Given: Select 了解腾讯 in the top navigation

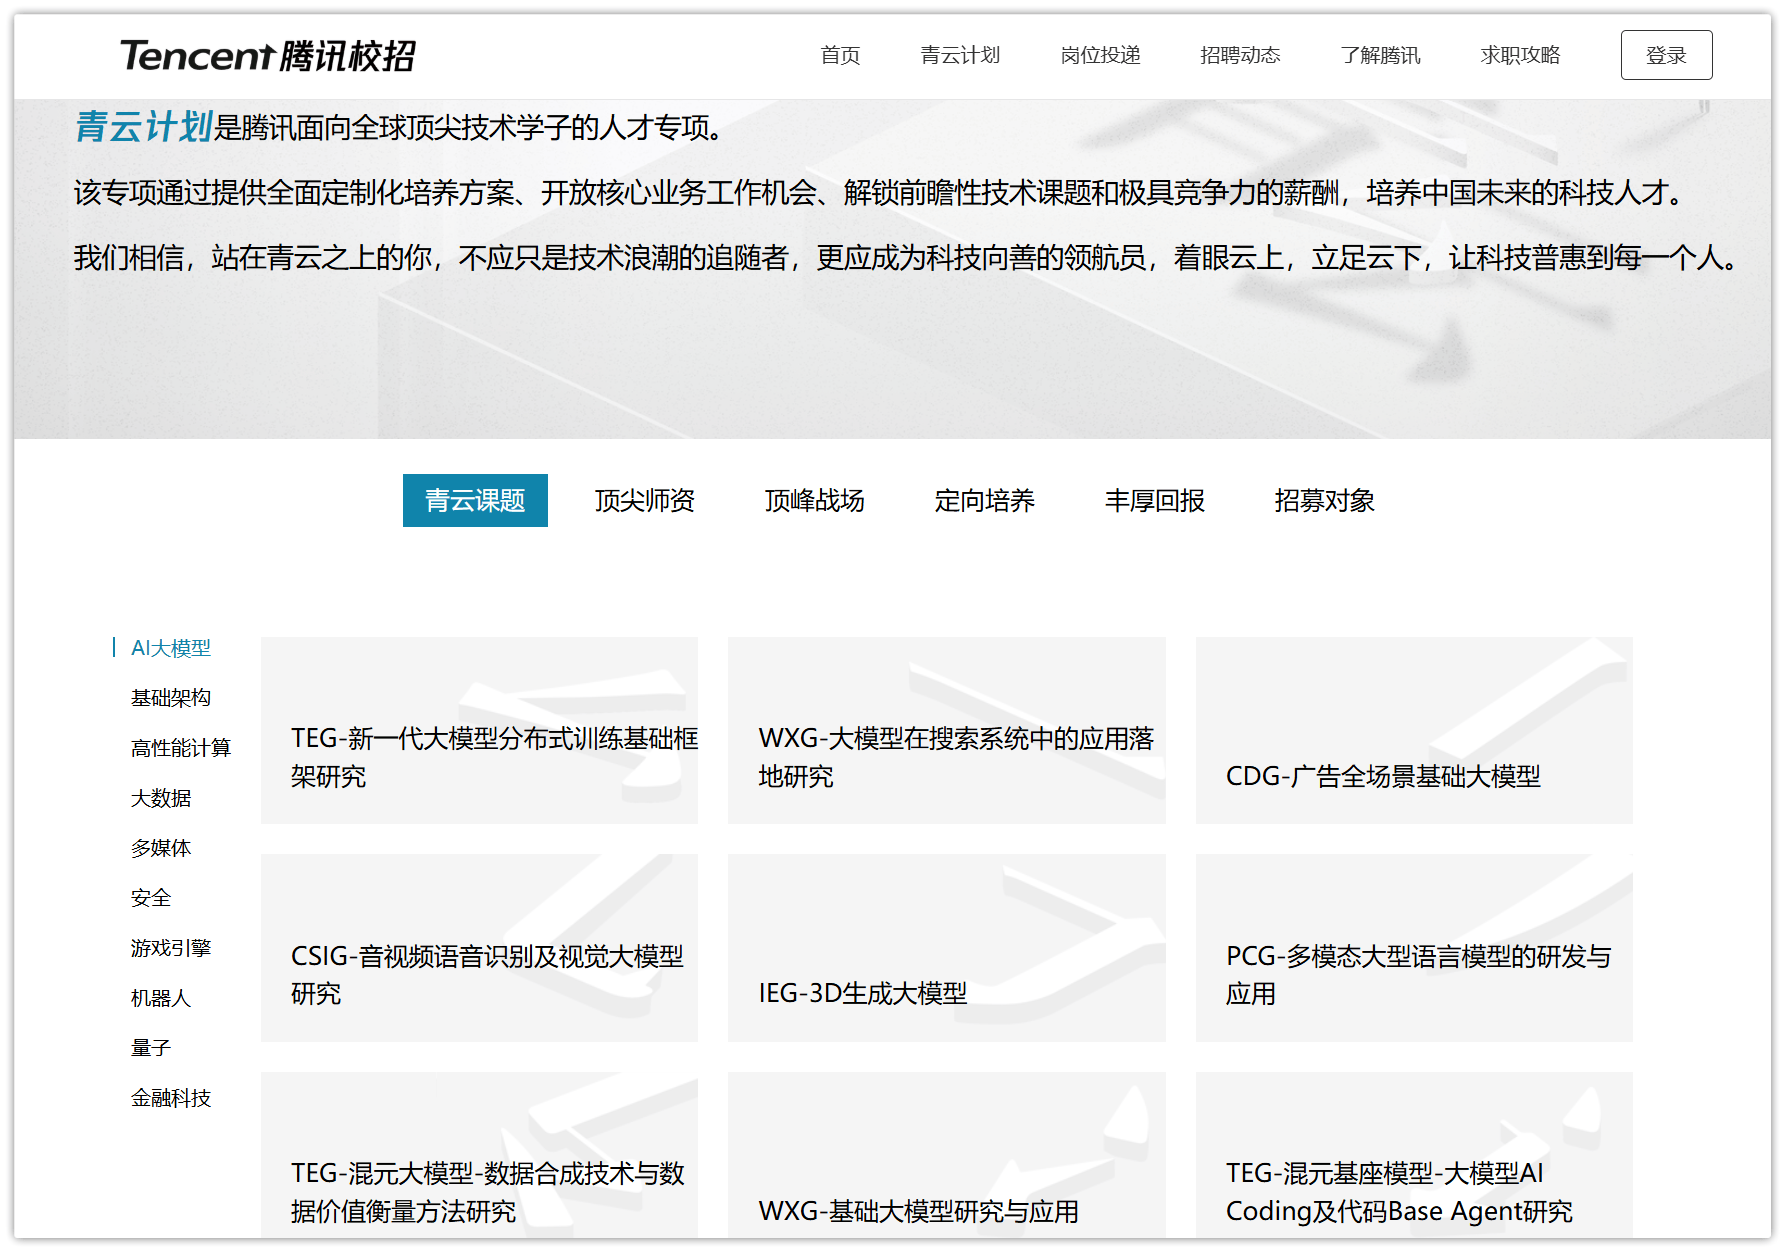Looking at the screenshot, I should click(1380, 55).
